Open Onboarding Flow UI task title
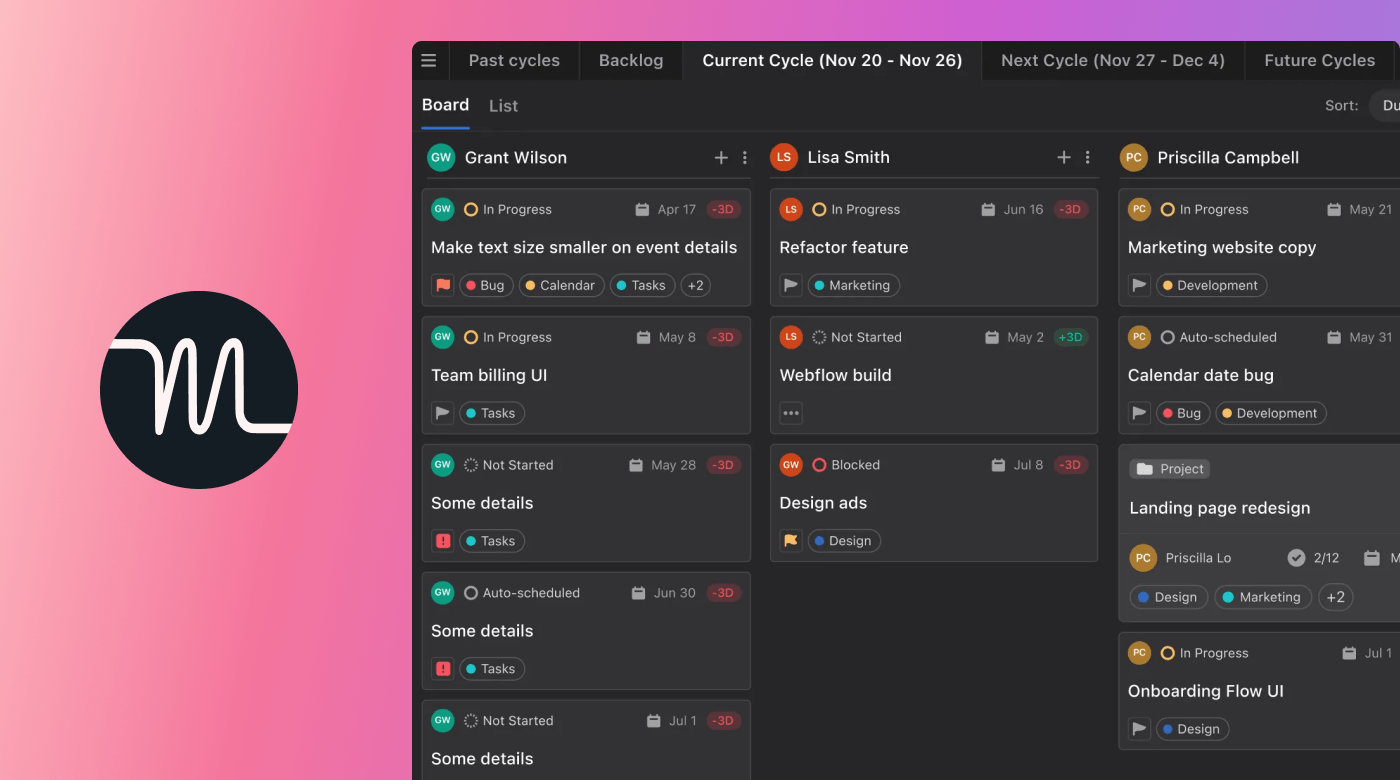This screenshot has height=780, width=1400. [x=1205, y=691]
